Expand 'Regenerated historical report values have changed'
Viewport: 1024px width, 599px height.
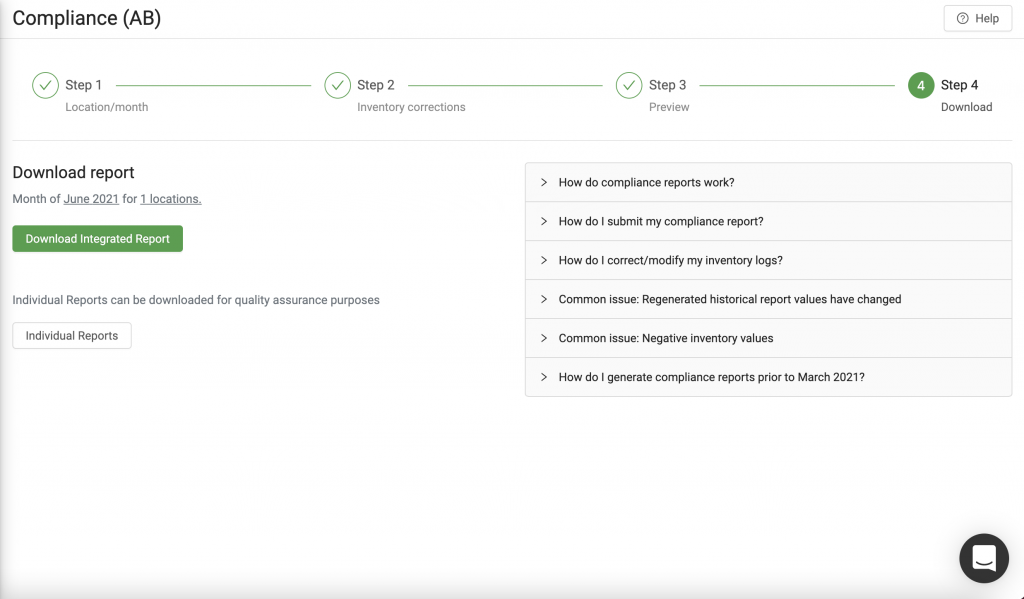[769, 299]
